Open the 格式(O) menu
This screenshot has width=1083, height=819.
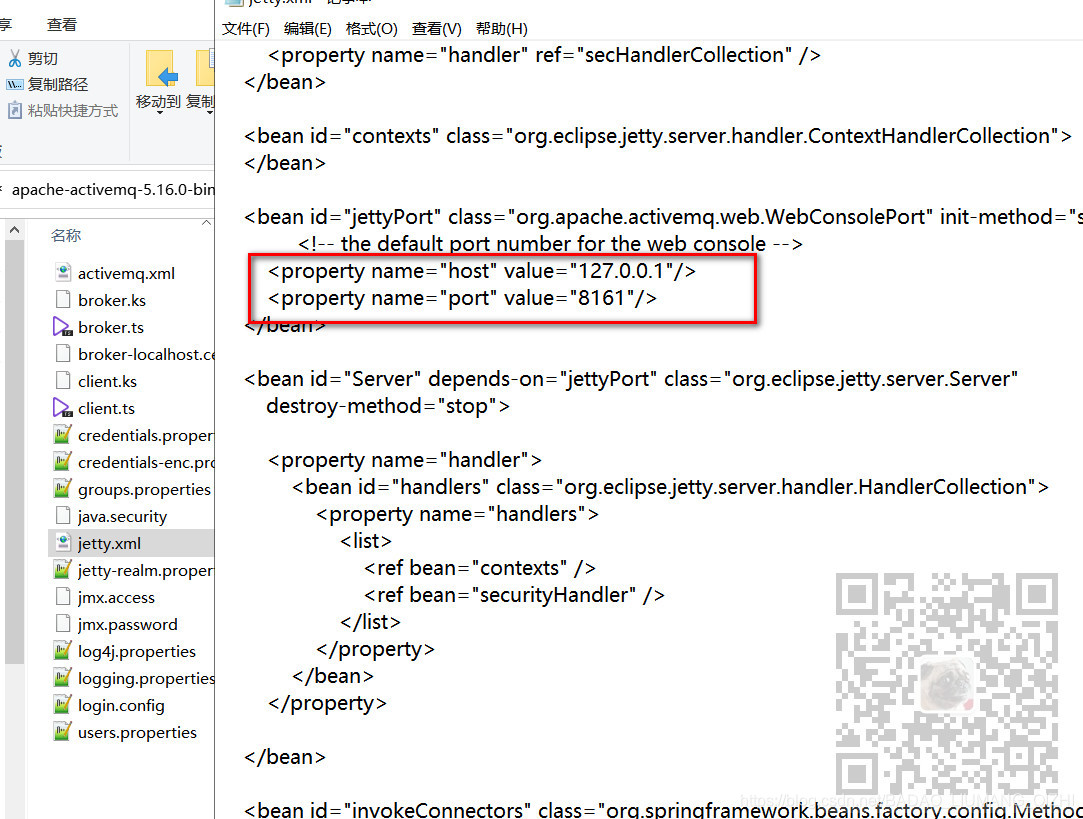(371, 29)
